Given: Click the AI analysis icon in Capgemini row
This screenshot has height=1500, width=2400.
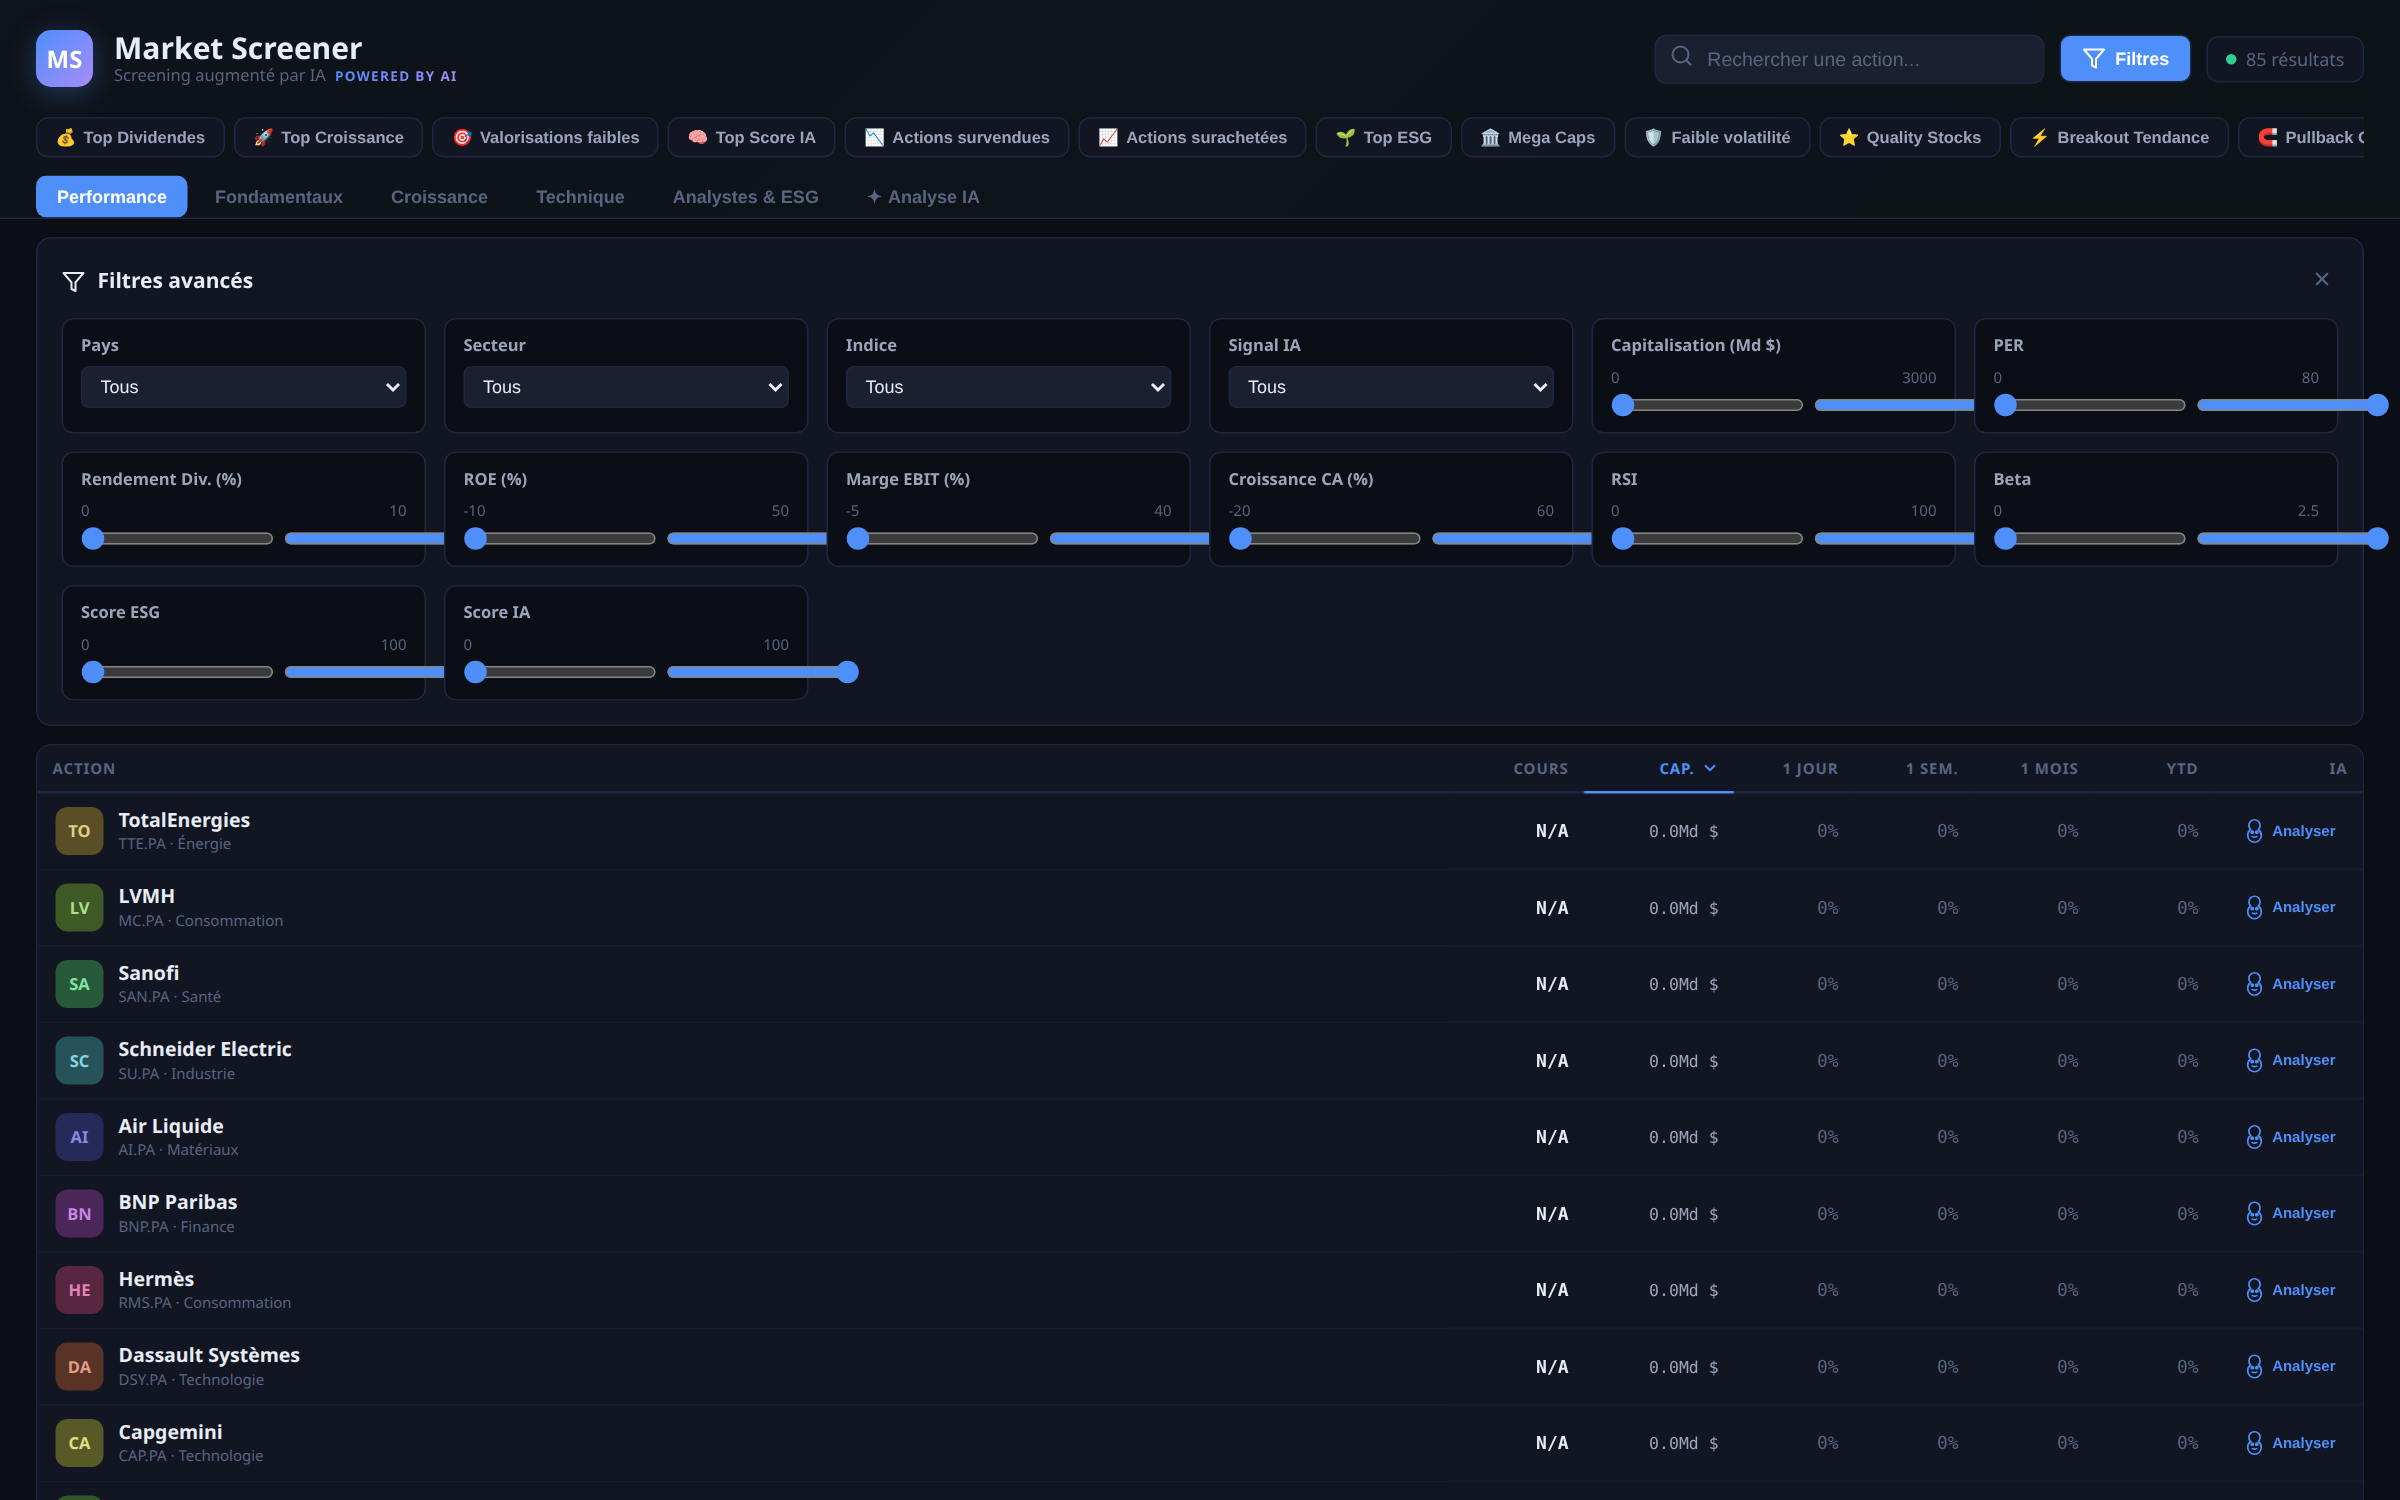Looking at the screenshot, I should pos(2254,1443).
